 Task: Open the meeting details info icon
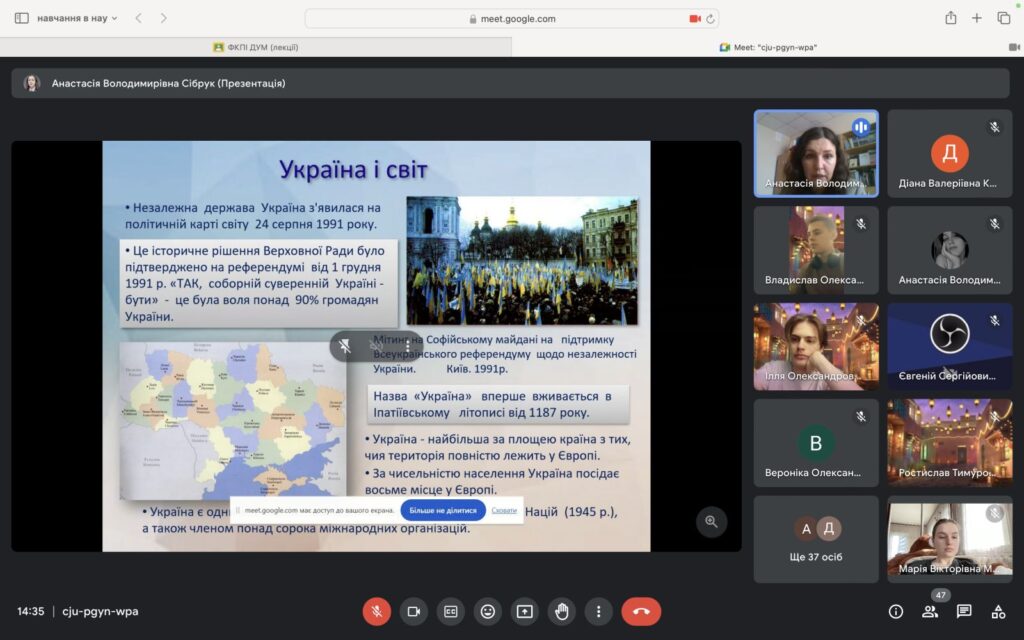pos(896,611)
